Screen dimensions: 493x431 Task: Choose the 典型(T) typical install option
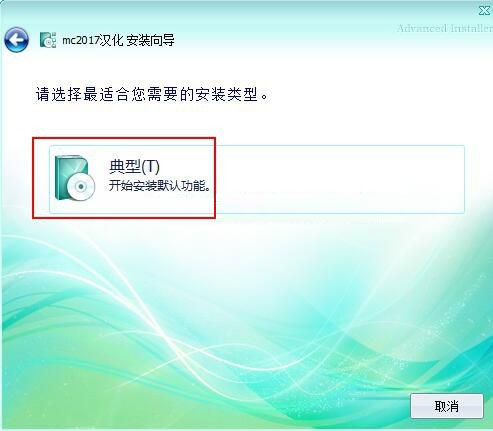[x=257, y=179]
